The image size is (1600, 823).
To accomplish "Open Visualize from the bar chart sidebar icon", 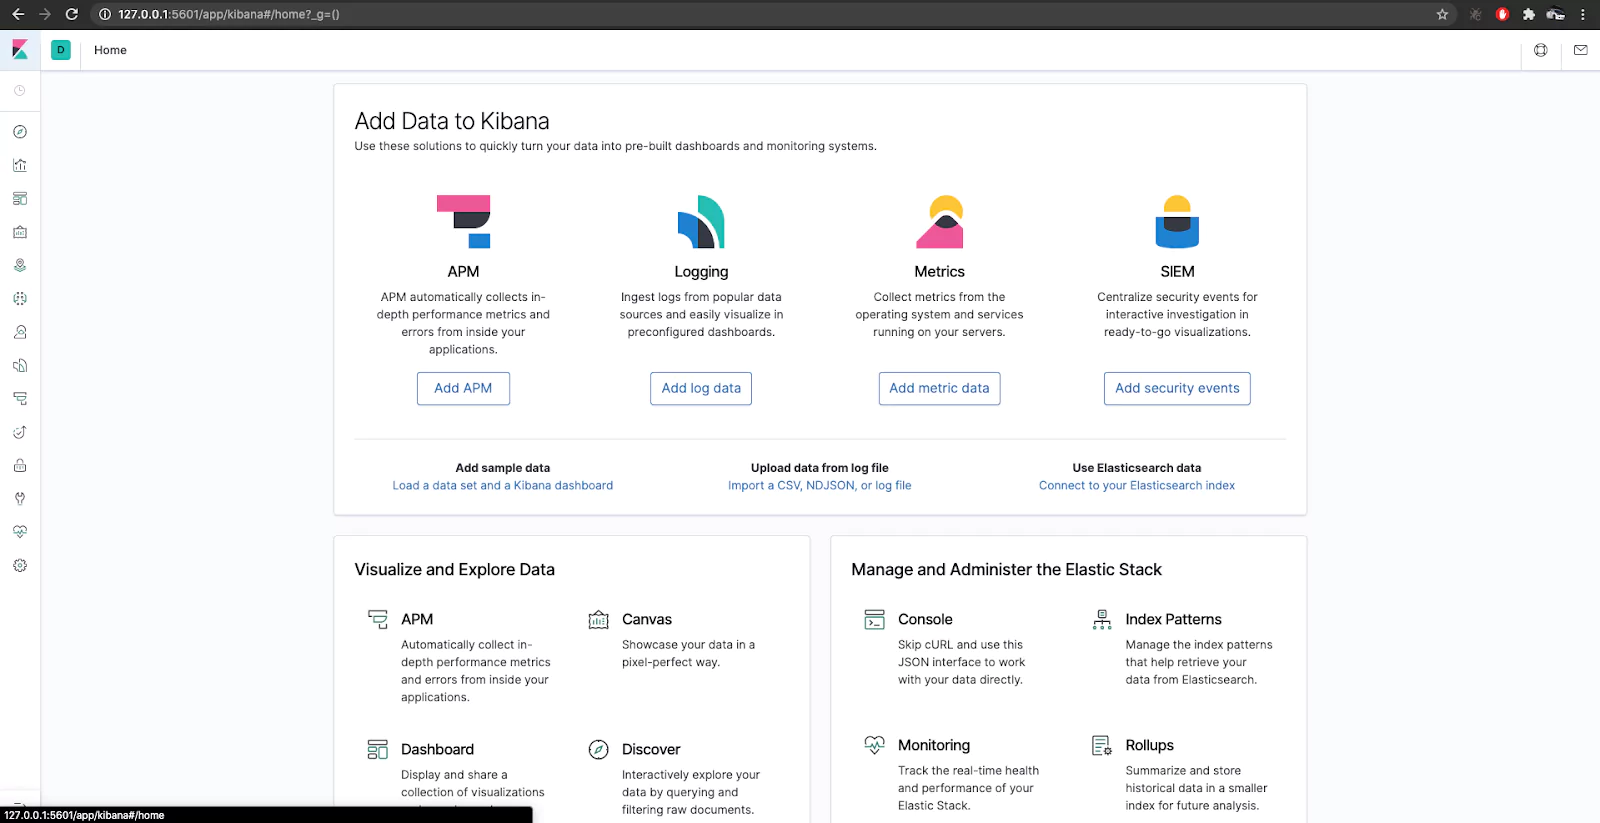I will tap(20, 165).
